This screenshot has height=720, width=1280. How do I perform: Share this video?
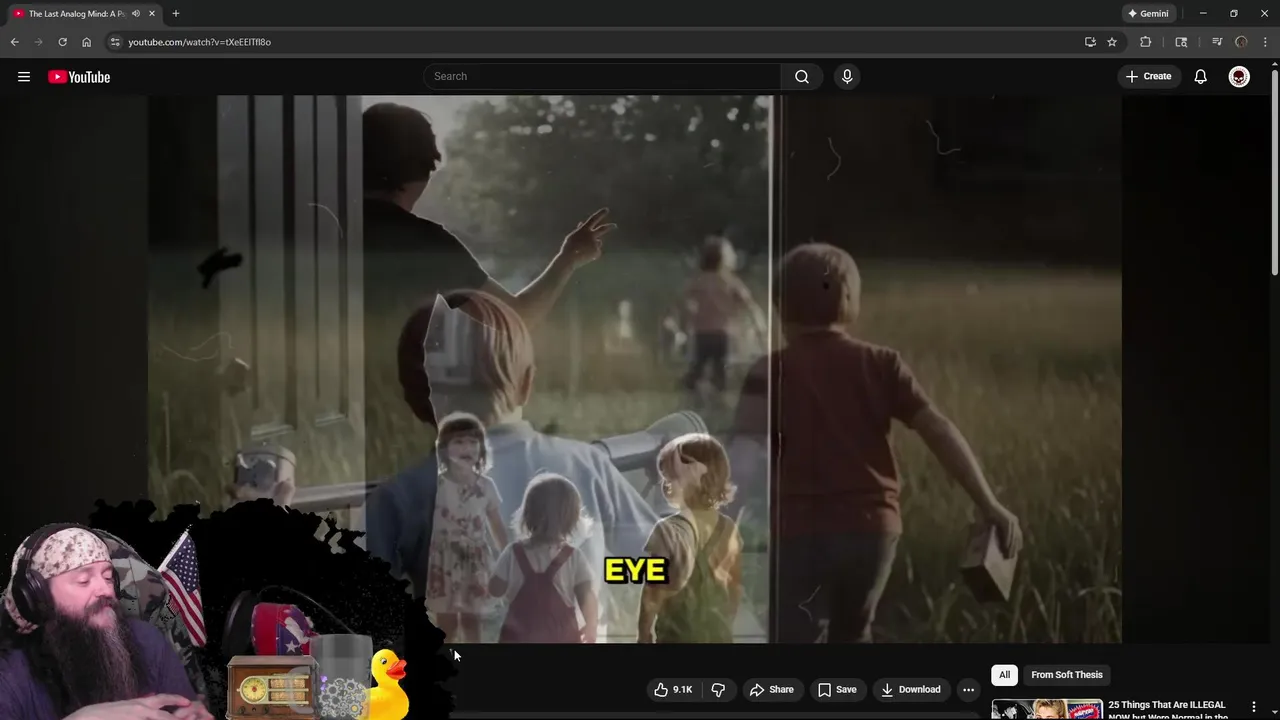pyautogui.click(x=771, y=689)
